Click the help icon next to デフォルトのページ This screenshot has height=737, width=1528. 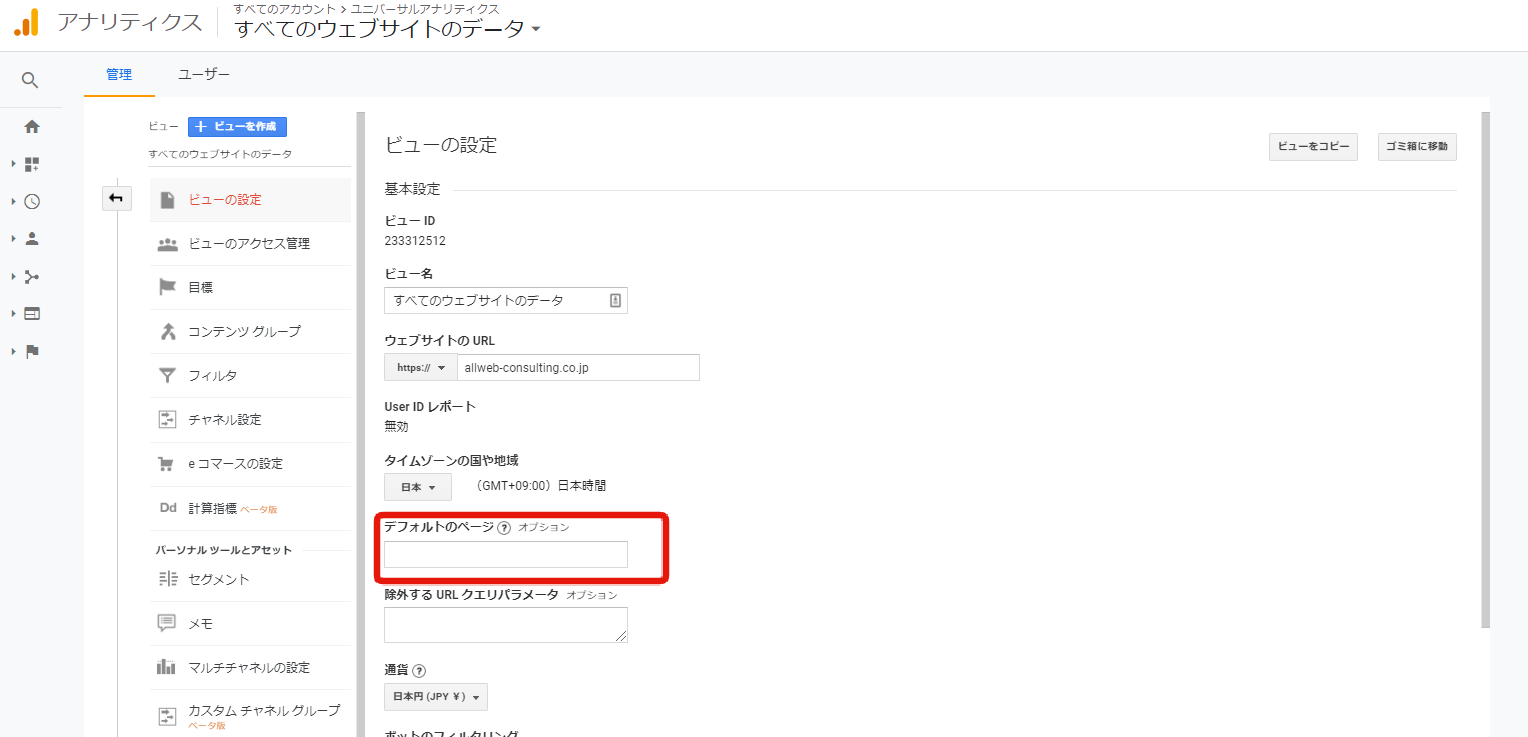(504, 528)
